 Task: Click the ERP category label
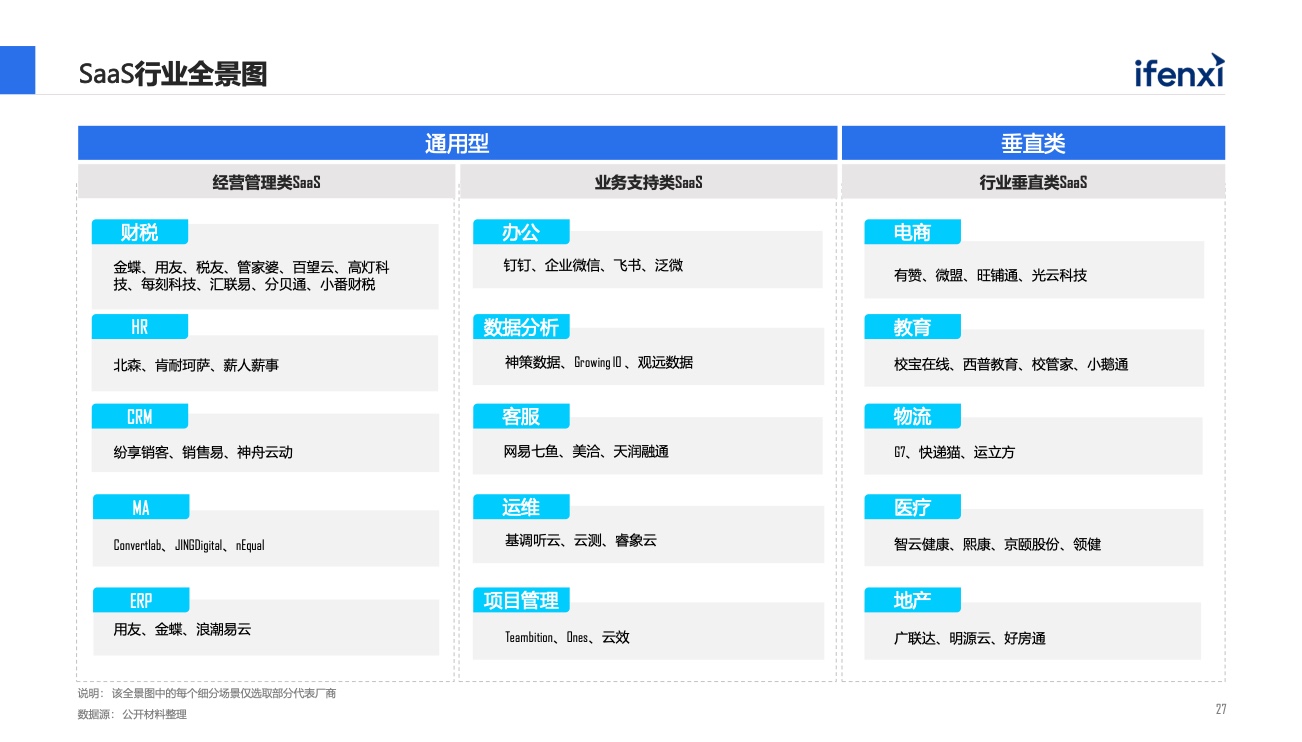coord(141,601)
